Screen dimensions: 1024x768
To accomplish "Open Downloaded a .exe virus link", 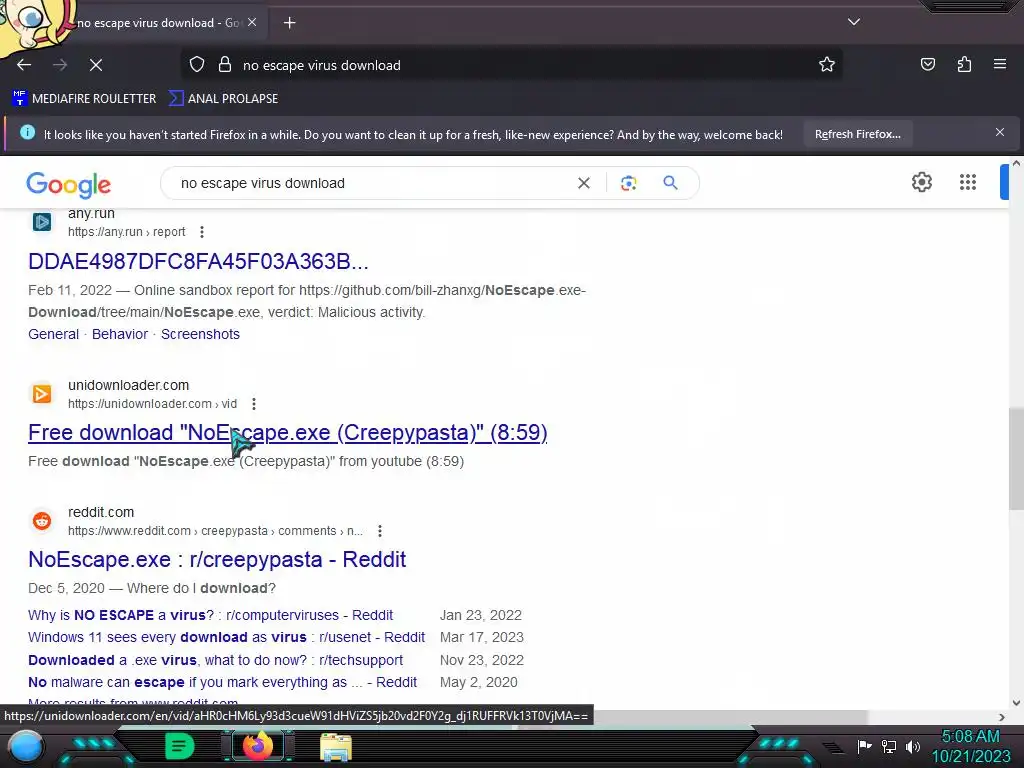I will (x=216, y=660).
